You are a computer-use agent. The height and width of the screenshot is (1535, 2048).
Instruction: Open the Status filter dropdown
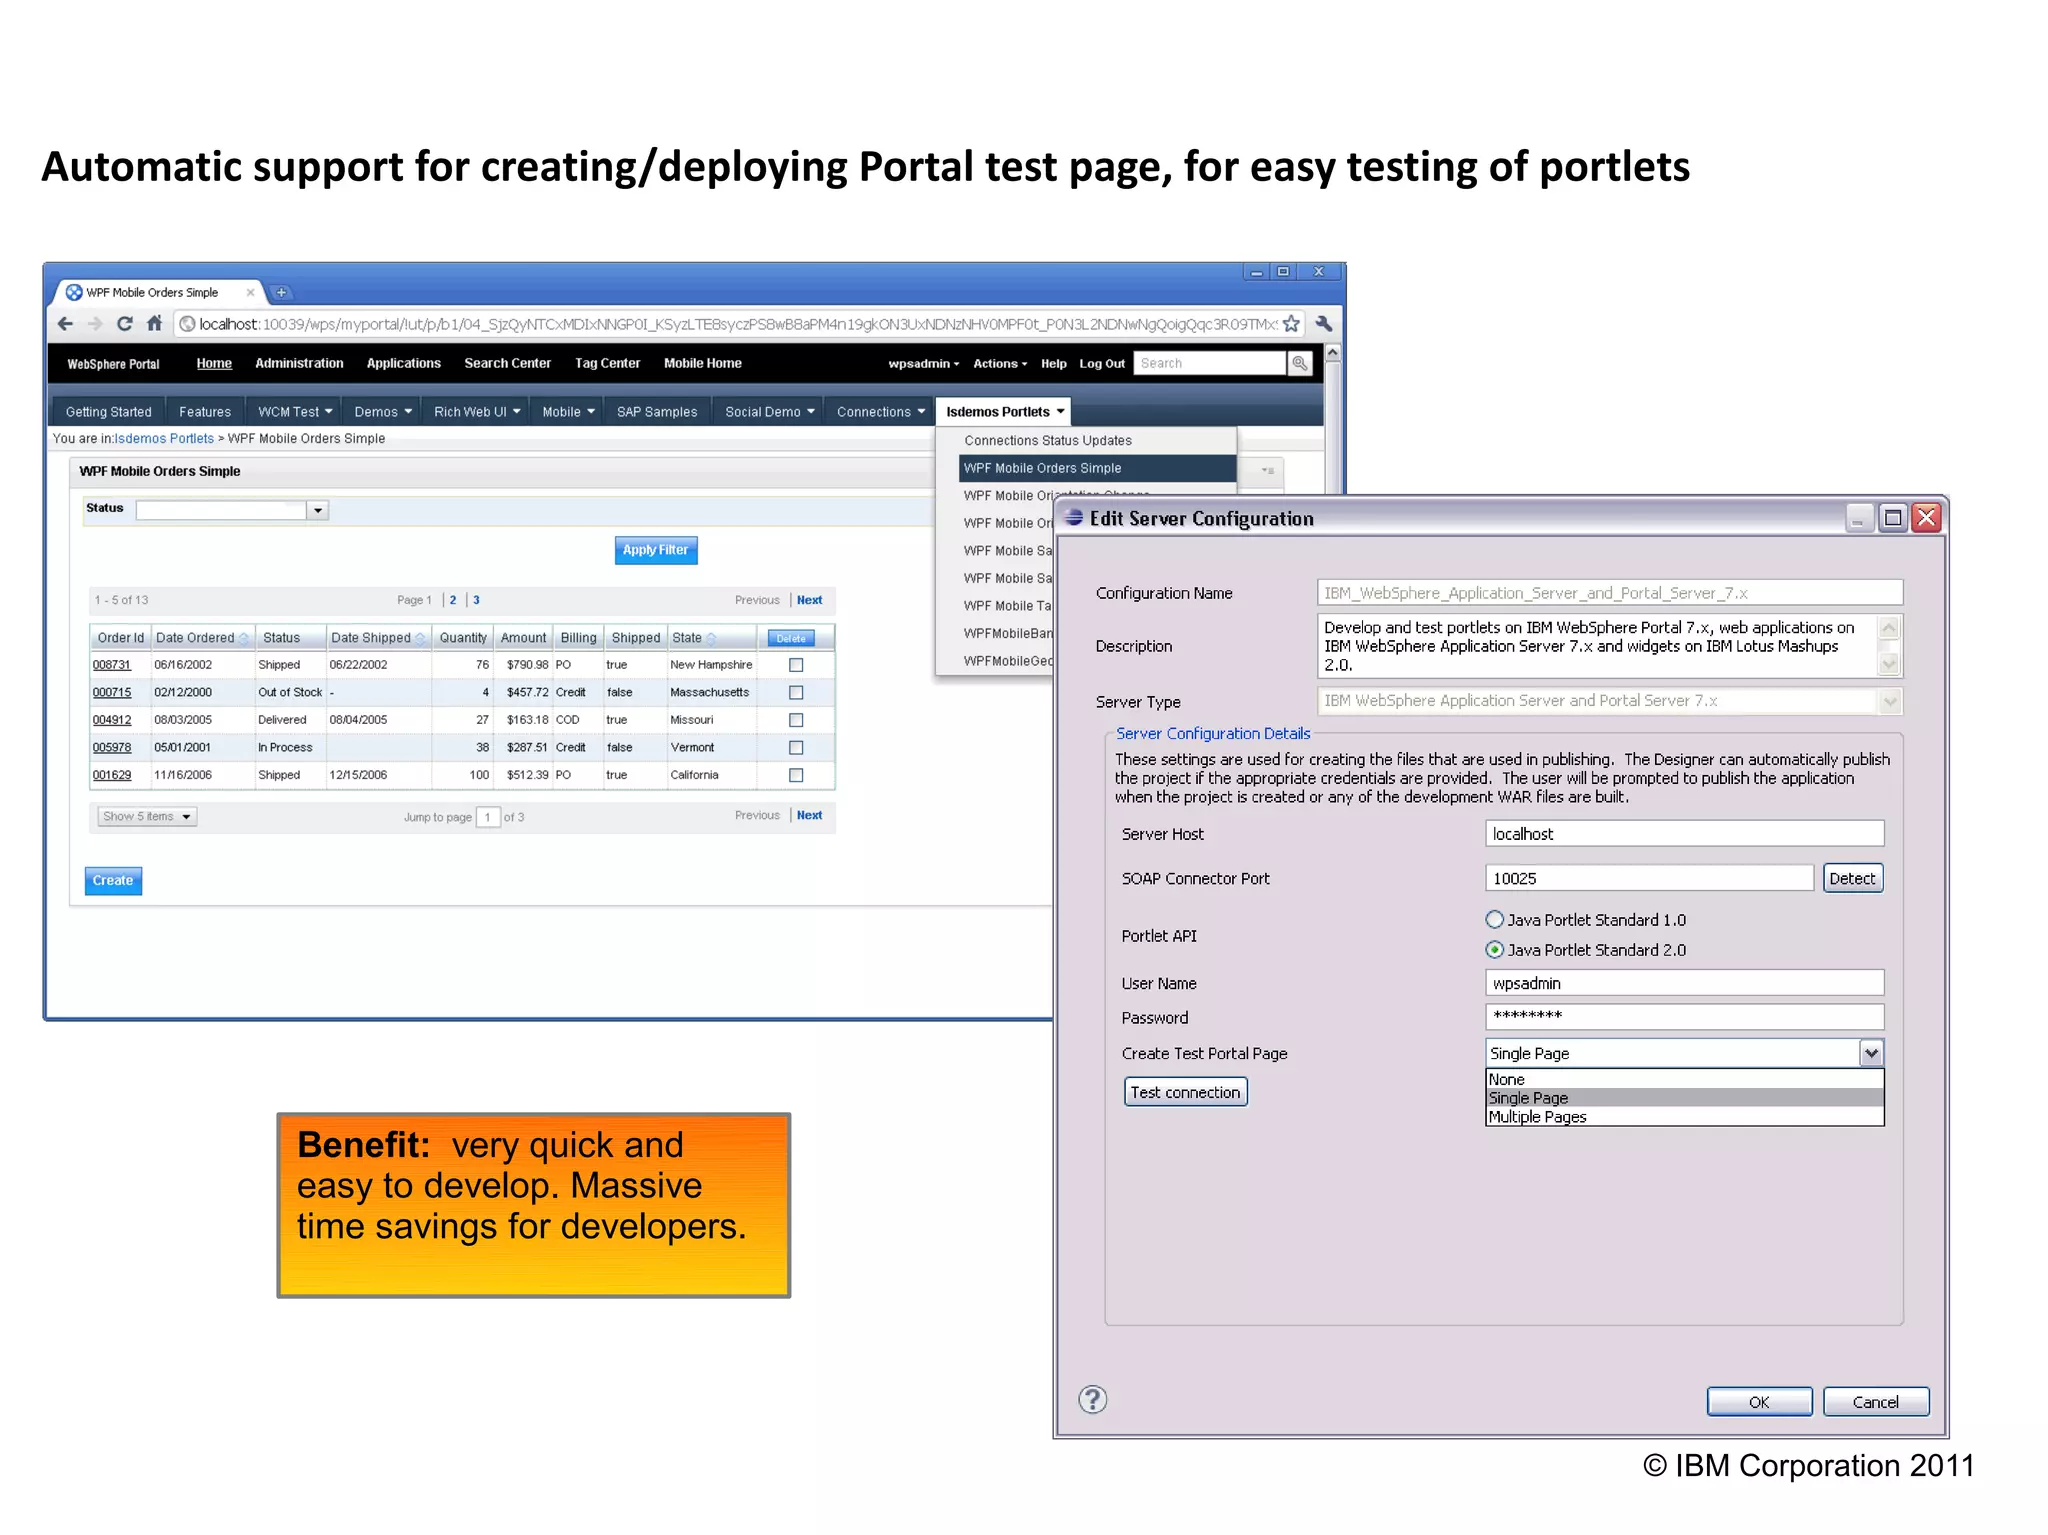(318, 510)
